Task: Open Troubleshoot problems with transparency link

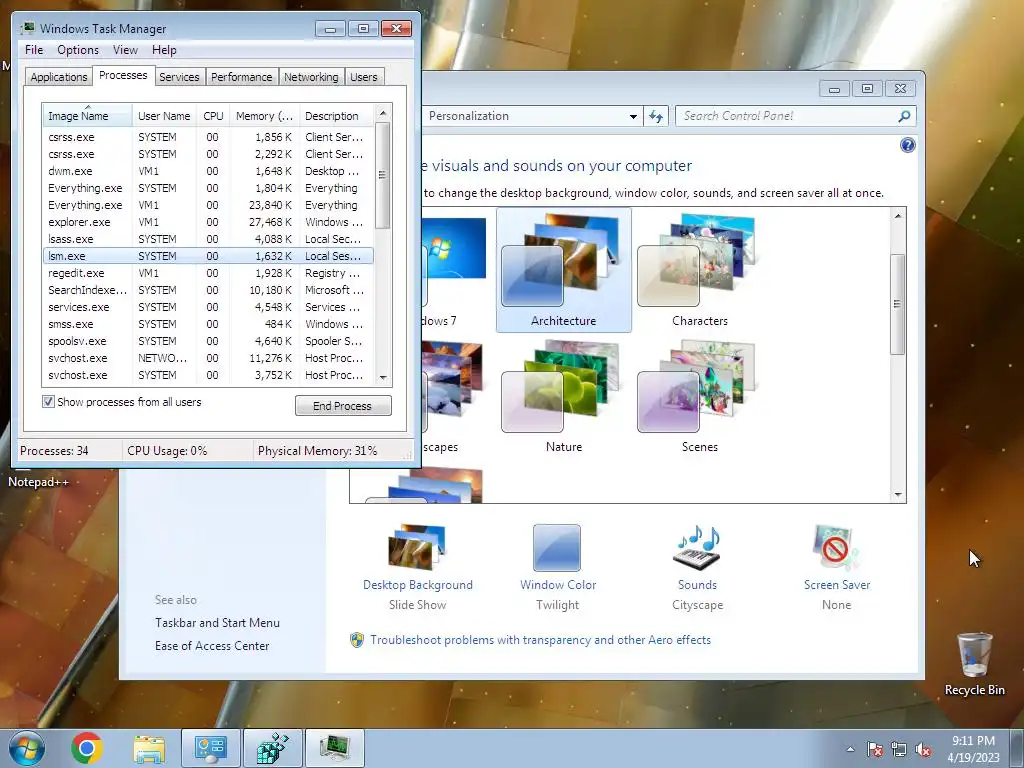Action: pos(540,640)
